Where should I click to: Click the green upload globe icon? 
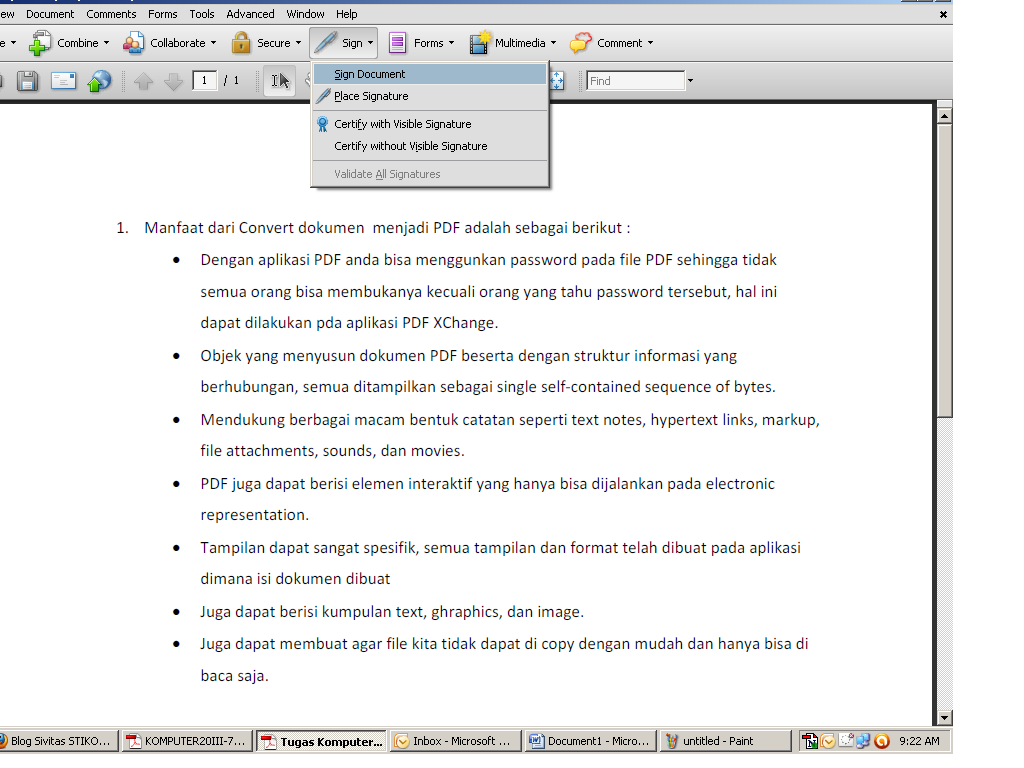[98, 80]
